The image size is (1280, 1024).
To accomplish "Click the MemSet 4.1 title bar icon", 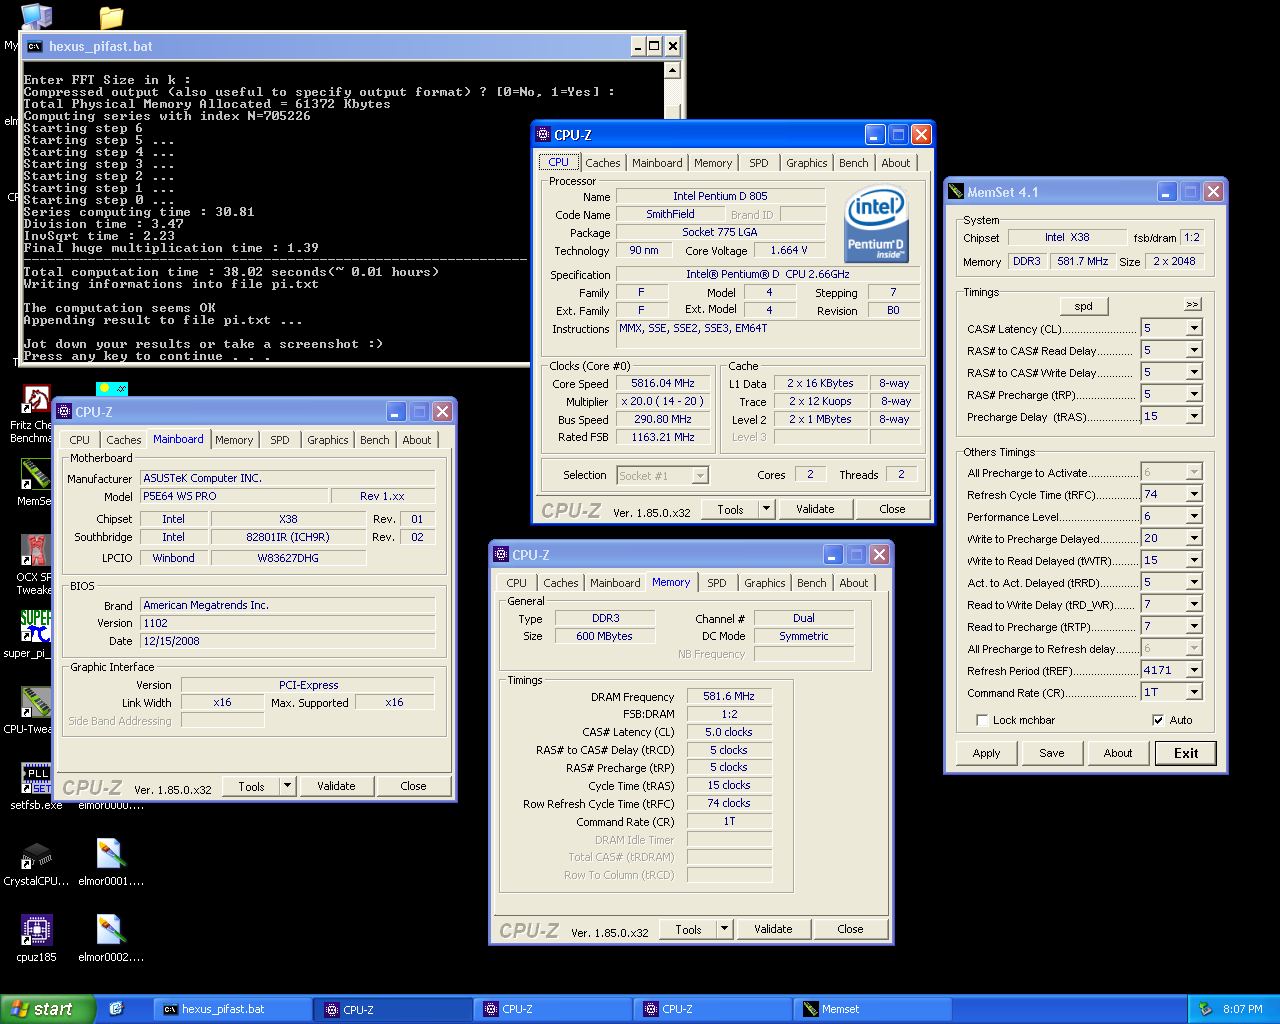I will [956, 192].
